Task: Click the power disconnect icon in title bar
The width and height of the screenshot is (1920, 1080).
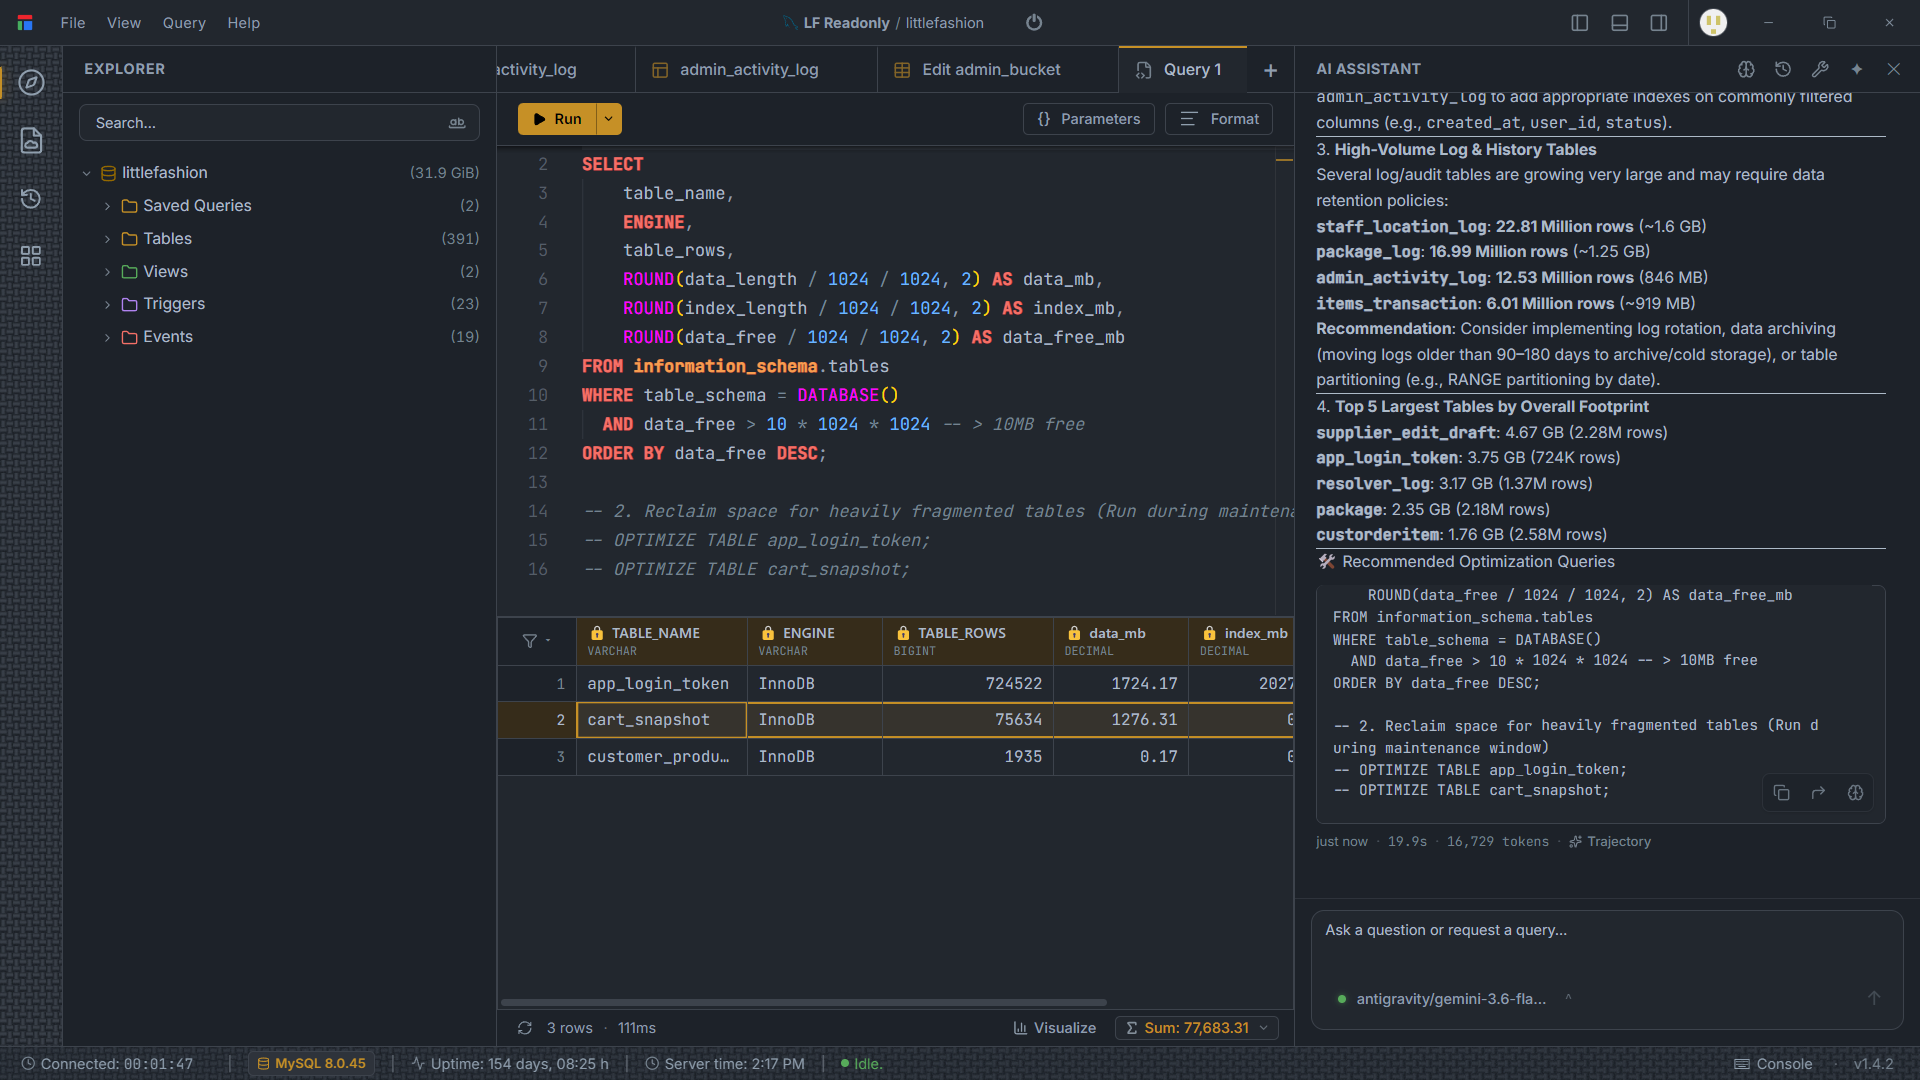Action: (1034, 22)
